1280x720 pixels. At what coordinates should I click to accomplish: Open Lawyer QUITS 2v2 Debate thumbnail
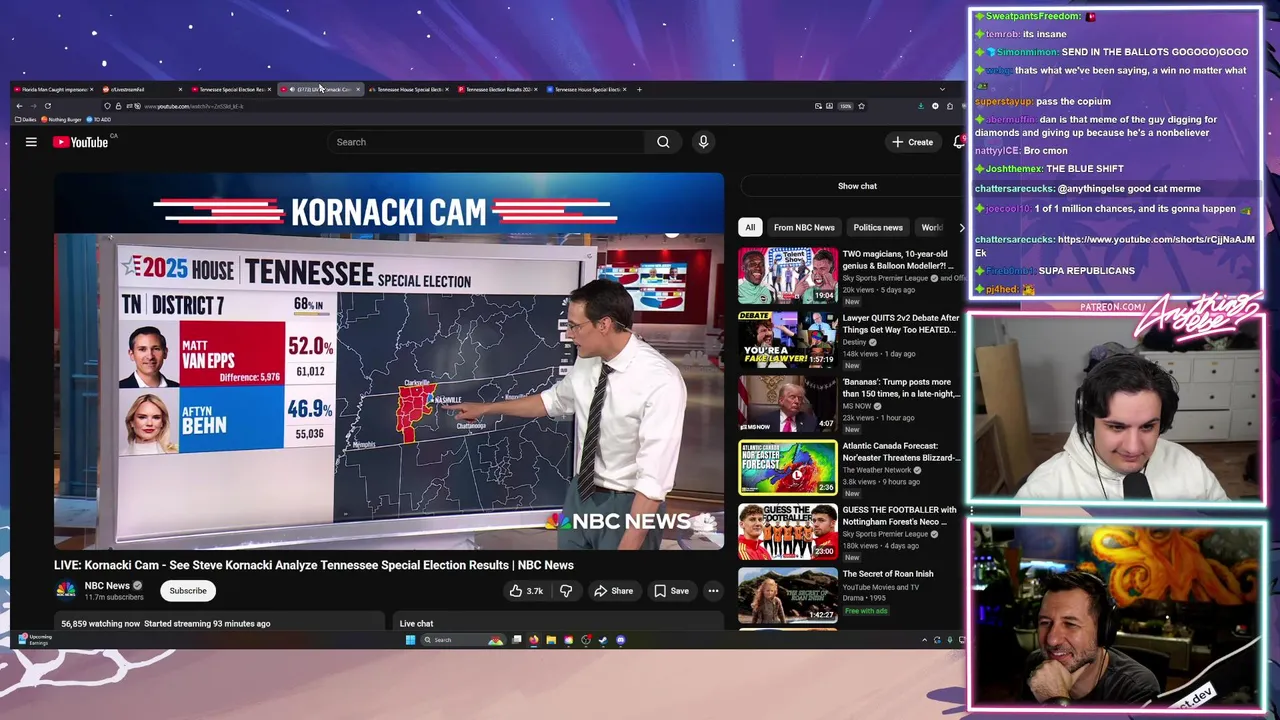pyautogui.click(x=788, y=339)
